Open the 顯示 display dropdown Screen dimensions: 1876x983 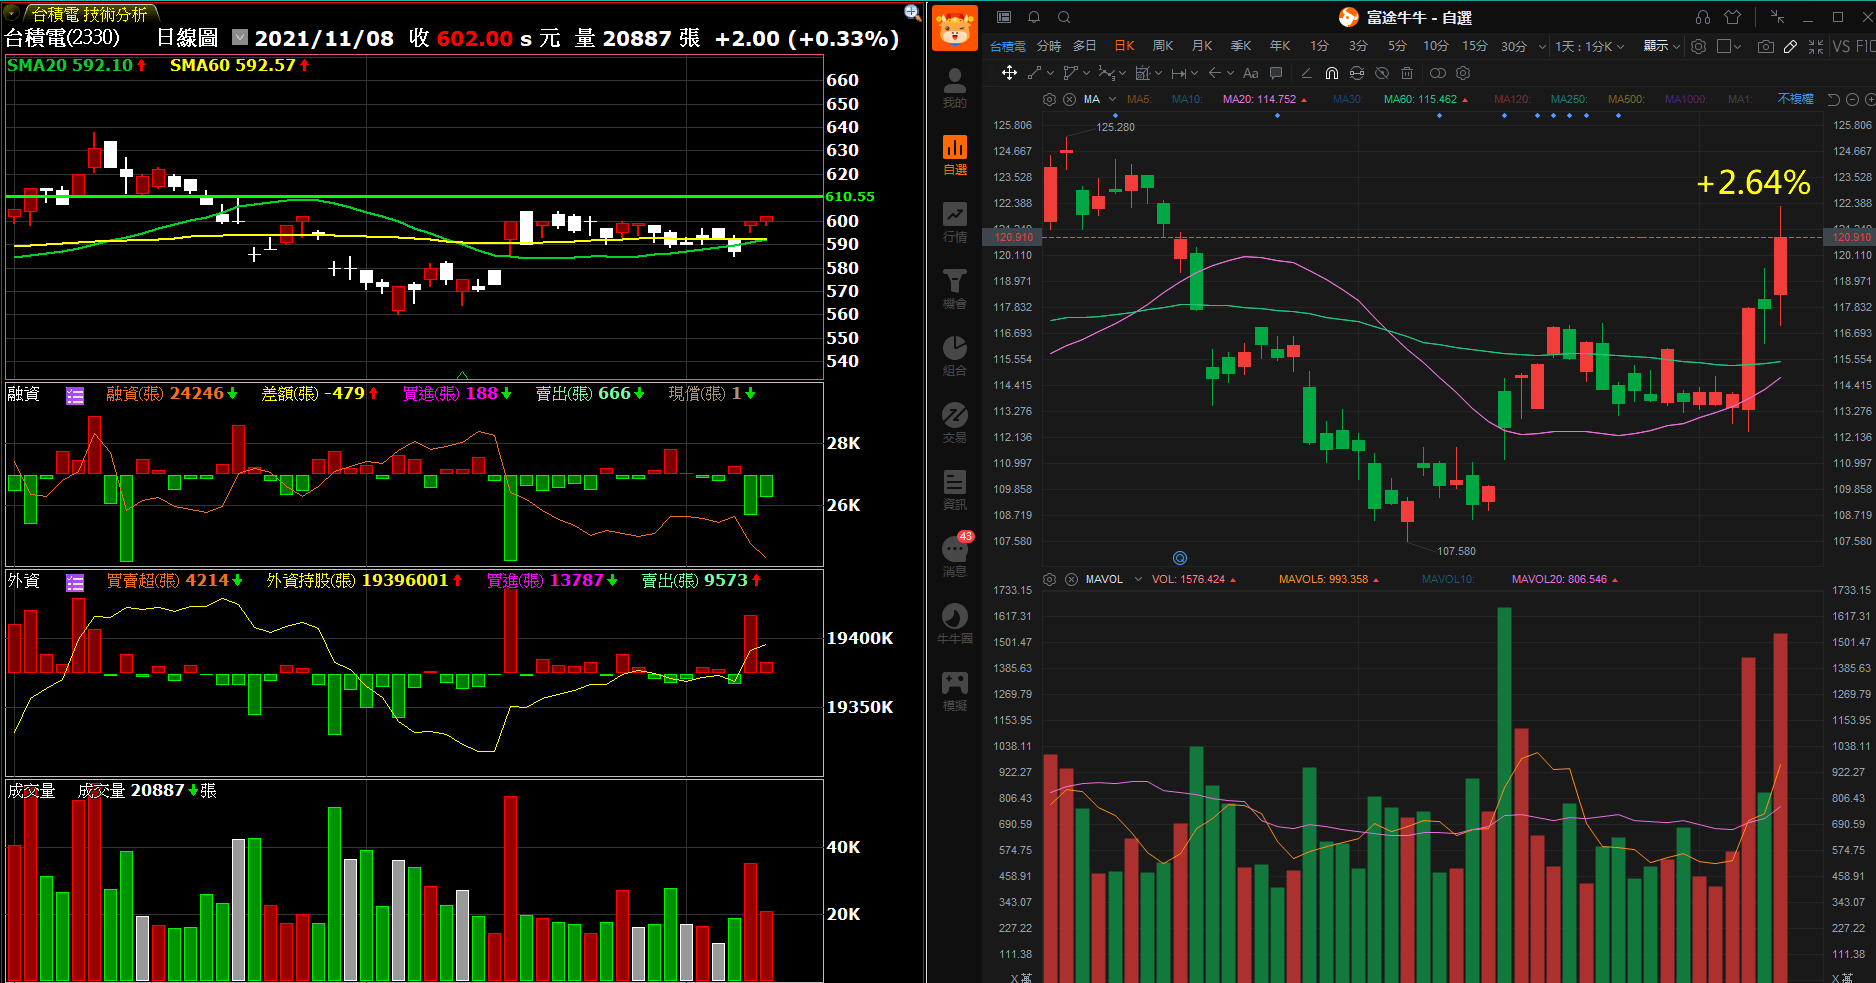tap(1662, 47)
